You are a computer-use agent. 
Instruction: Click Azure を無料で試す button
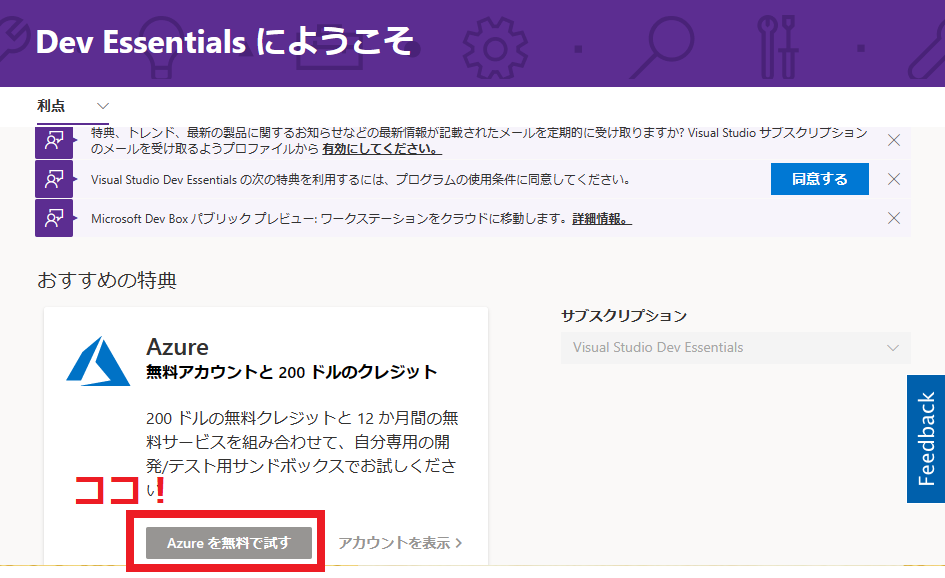click(229, 543)
